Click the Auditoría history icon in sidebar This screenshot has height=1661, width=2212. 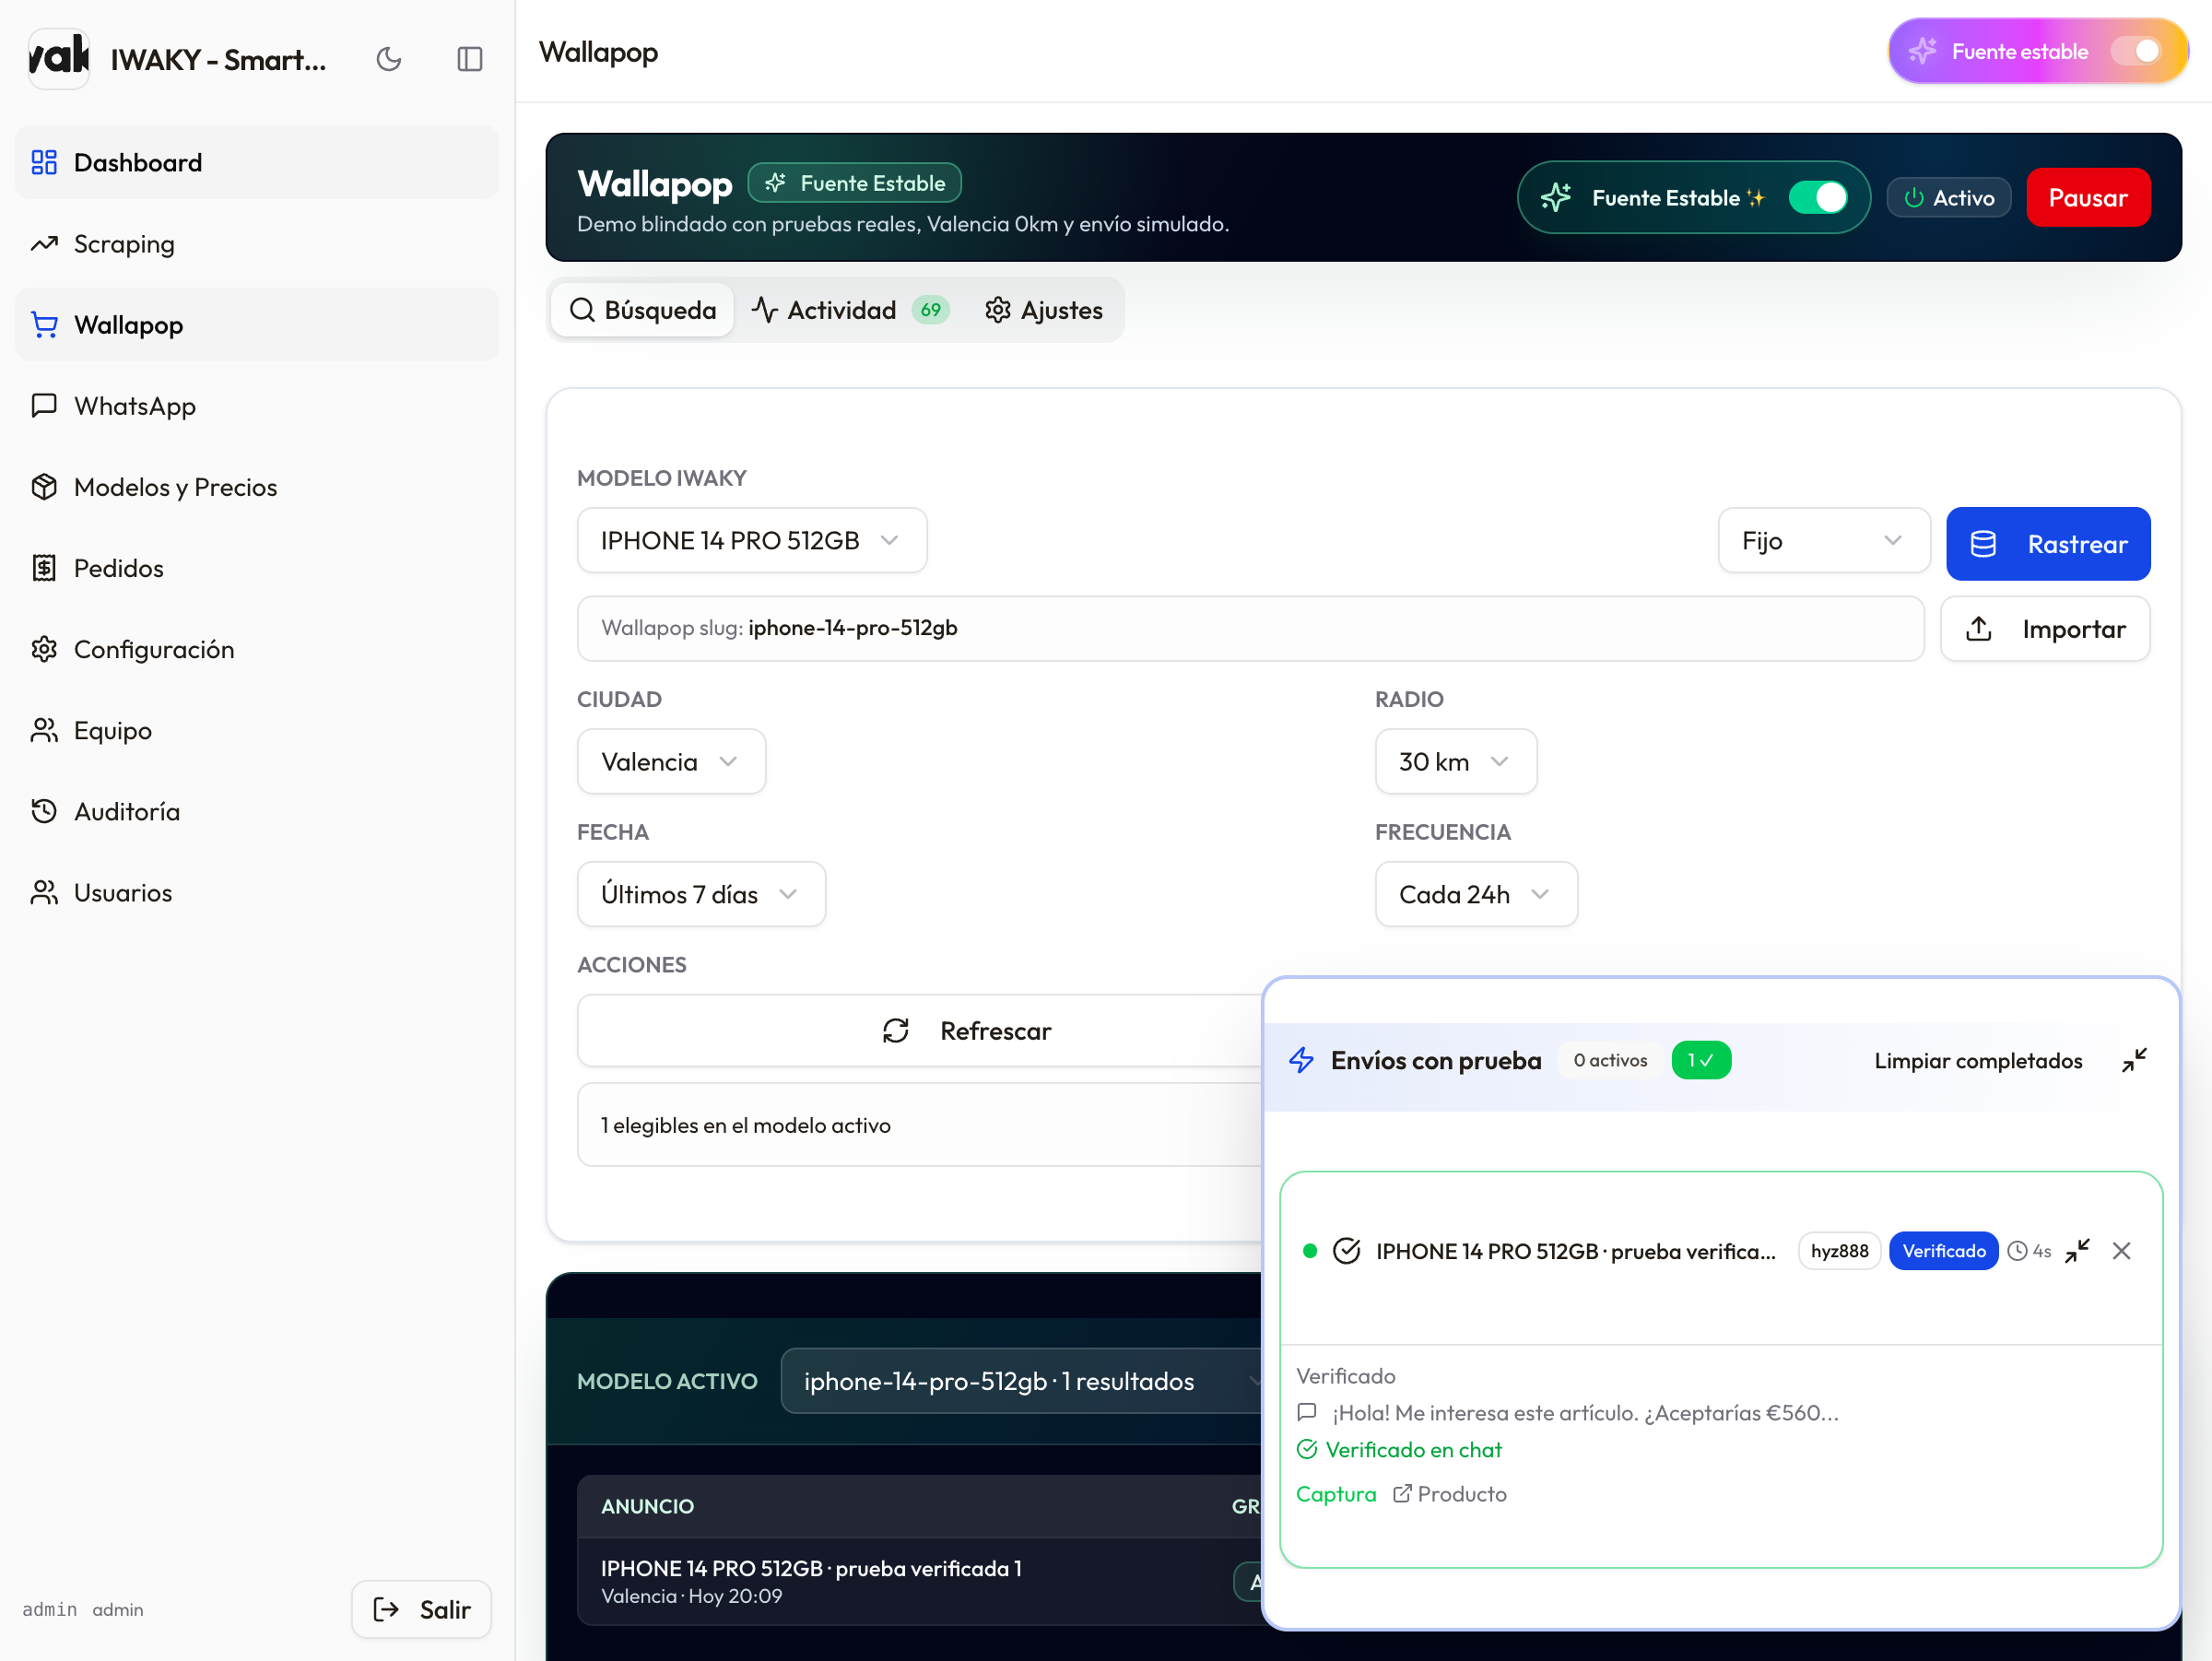(44, 811)
